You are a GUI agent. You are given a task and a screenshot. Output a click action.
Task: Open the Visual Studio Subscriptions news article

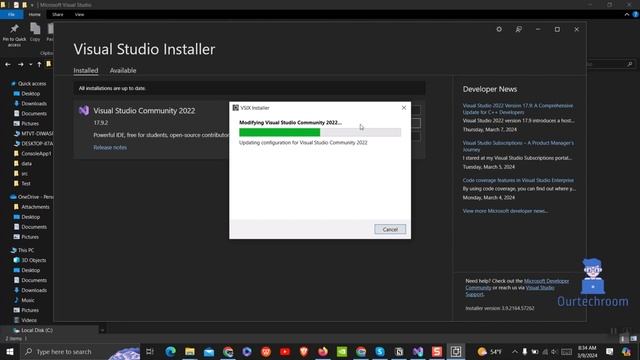click(x=518, y=146)
